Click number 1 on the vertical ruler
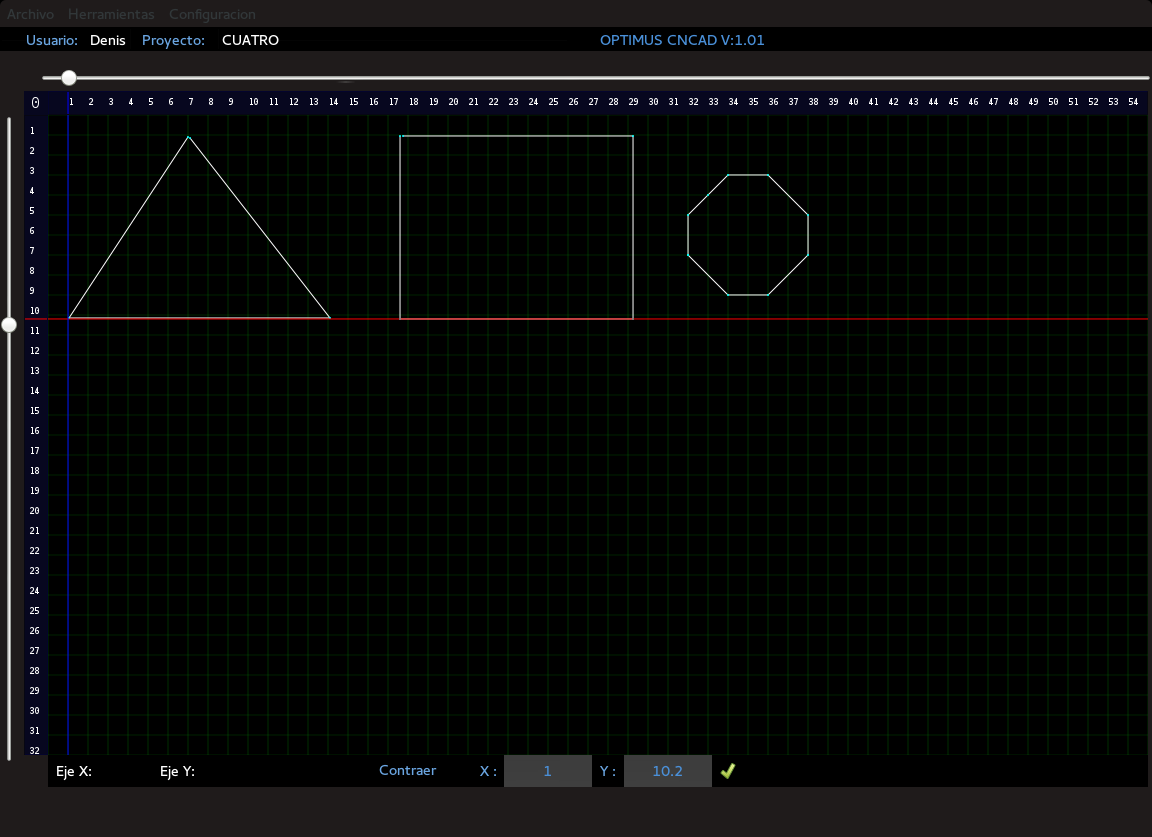The image size is (1152, 837). [32, 131]
